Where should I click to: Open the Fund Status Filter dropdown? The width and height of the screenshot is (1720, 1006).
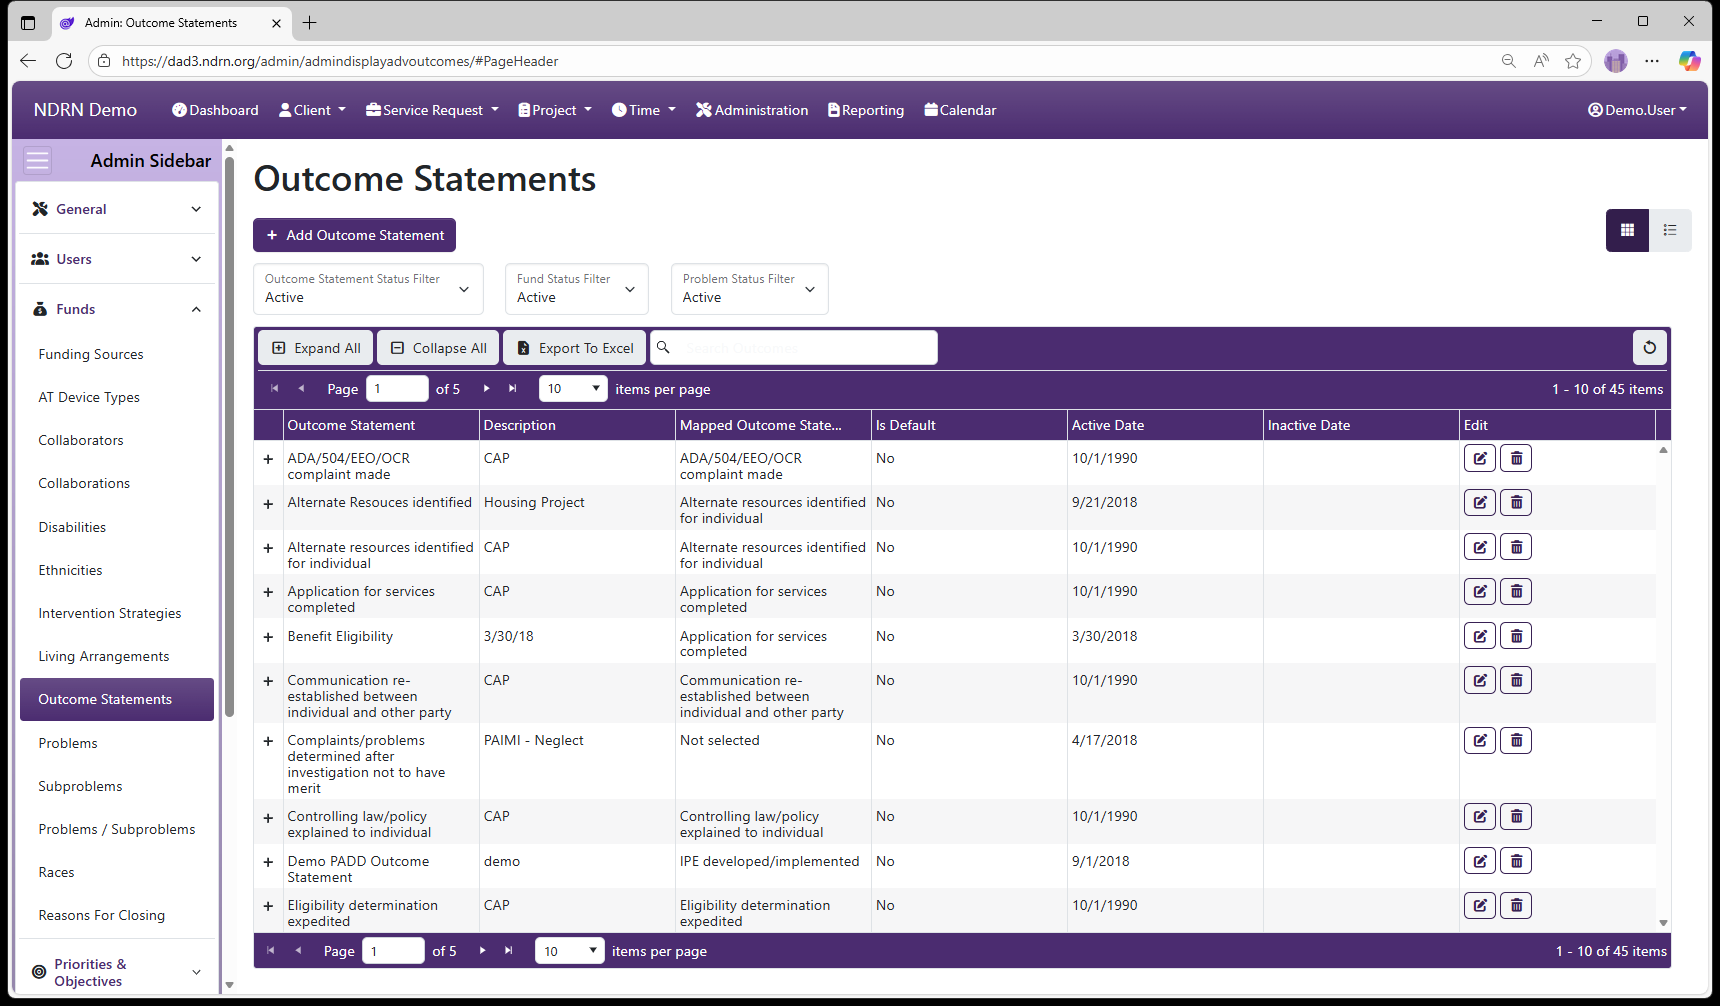coord(577,289)
